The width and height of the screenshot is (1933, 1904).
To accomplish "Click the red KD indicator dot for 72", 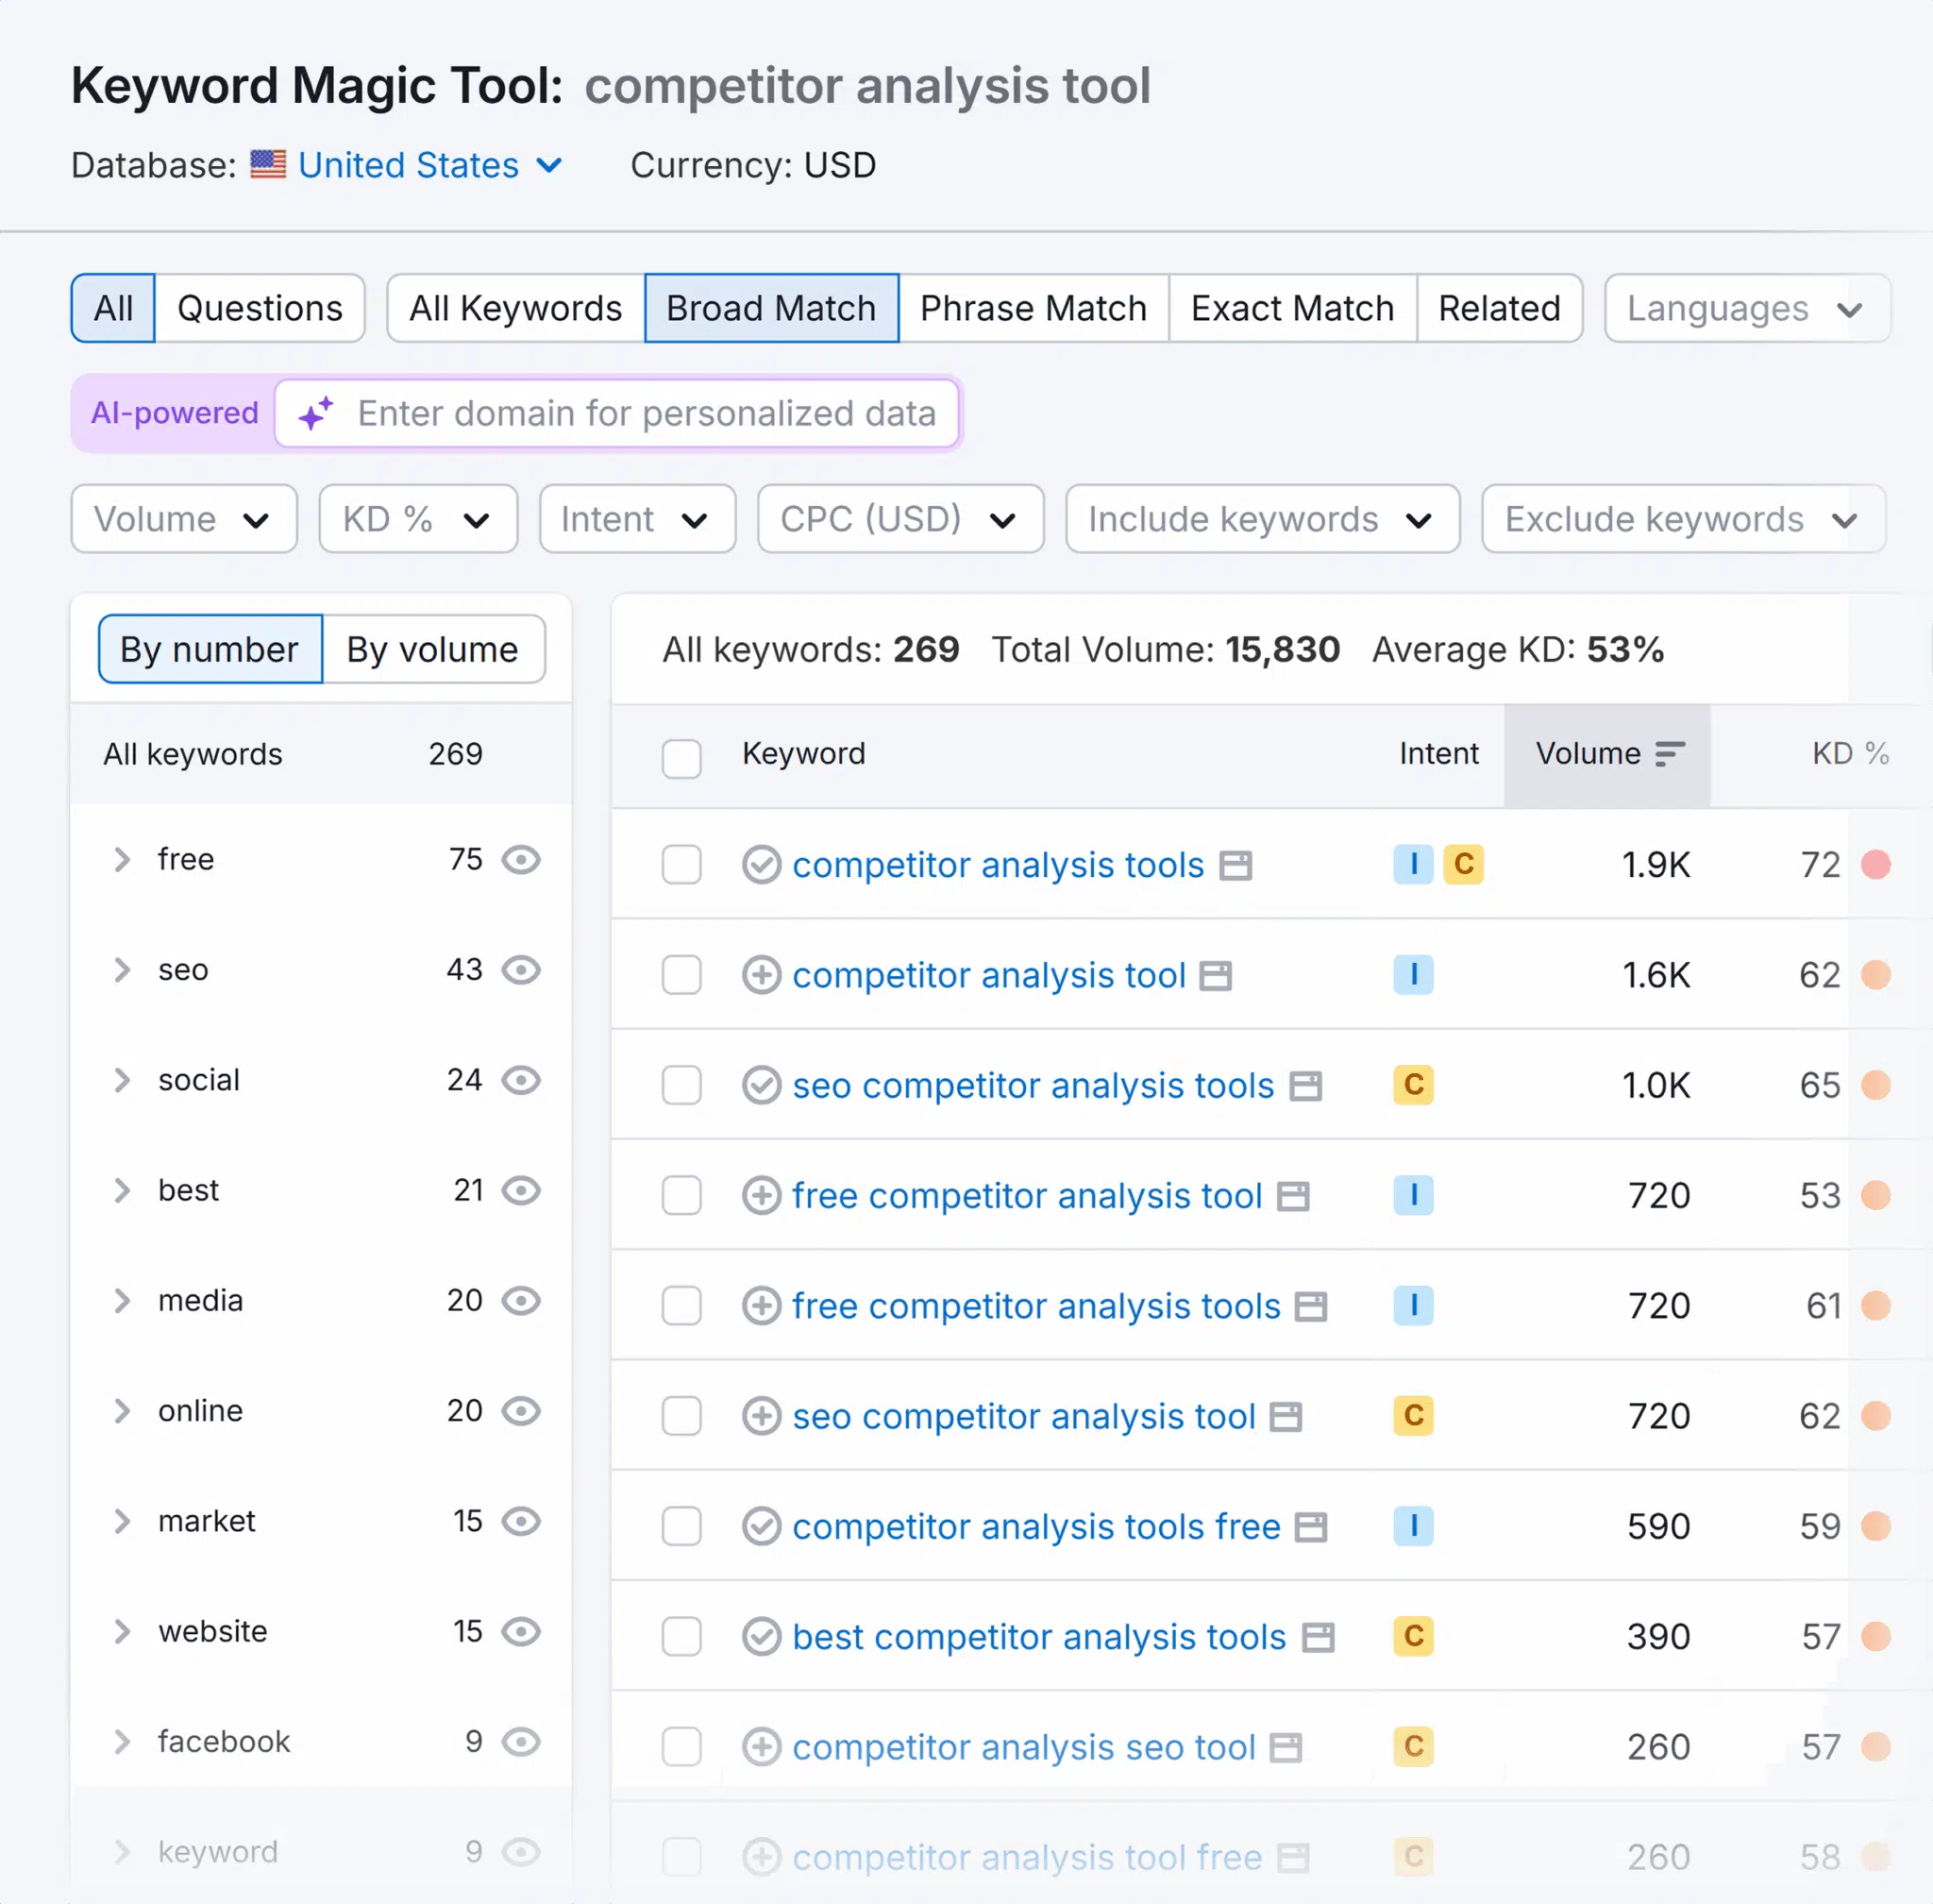I will pos(1875,864).
